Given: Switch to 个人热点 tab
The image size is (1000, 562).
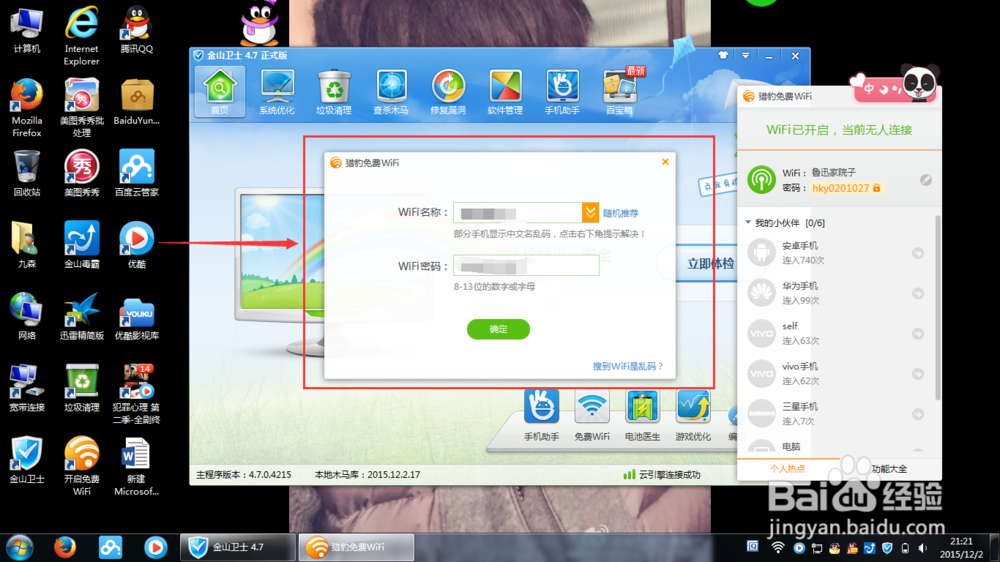Looking at the screenshot, I should 788,469.
